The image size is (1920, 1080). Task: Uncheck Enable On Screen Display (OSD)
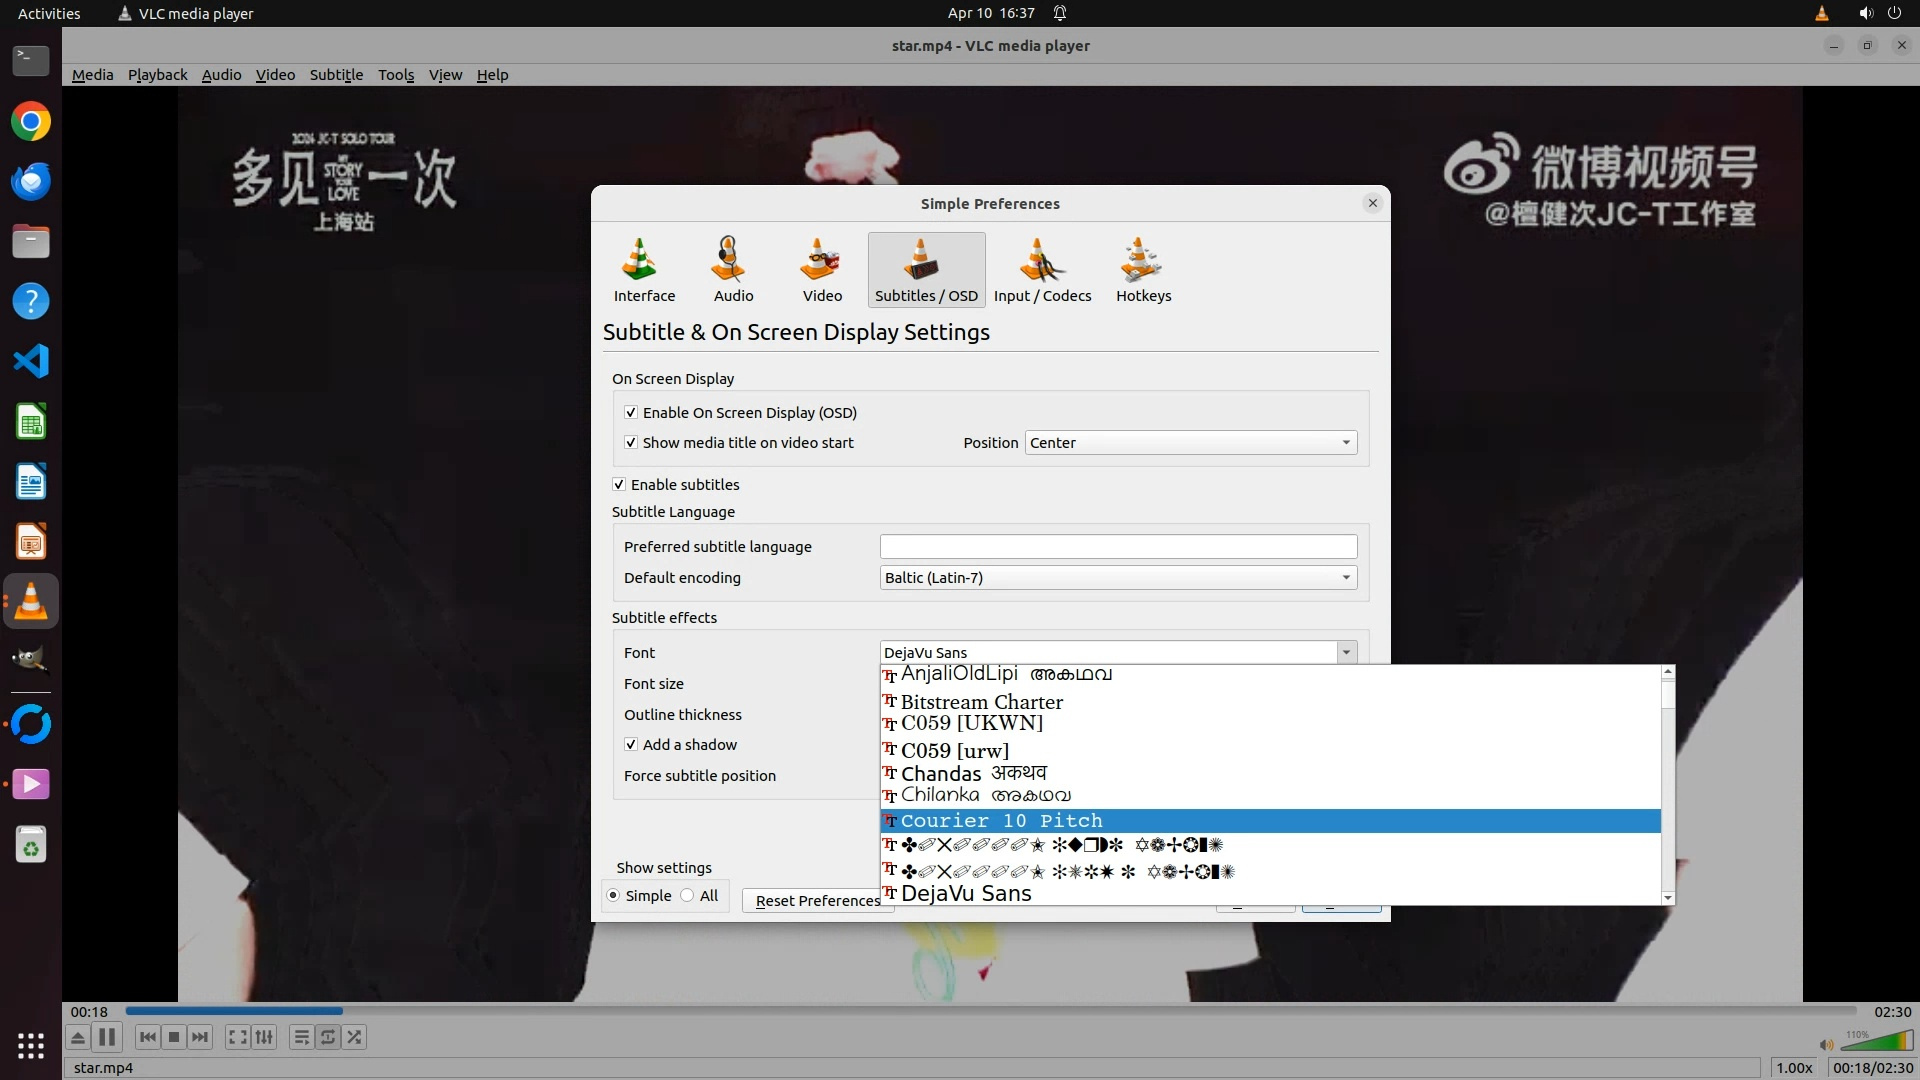coord(631,412)
